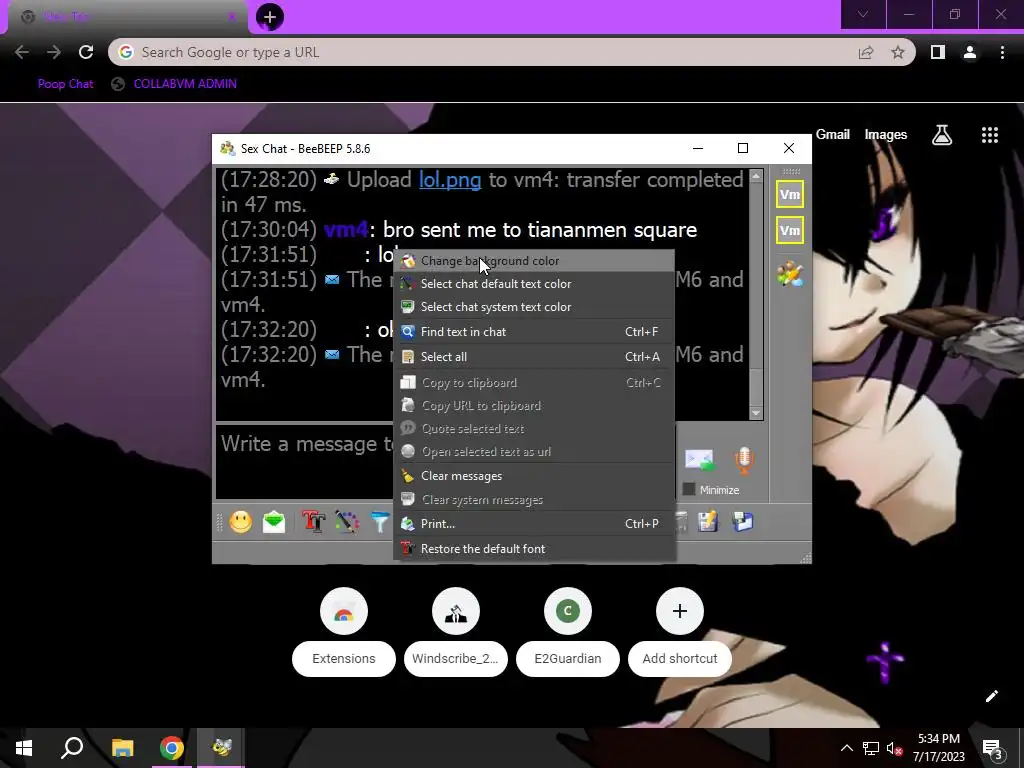
Task: Click the blue floppy disks icon in toolbar
Action: [743, 522]
